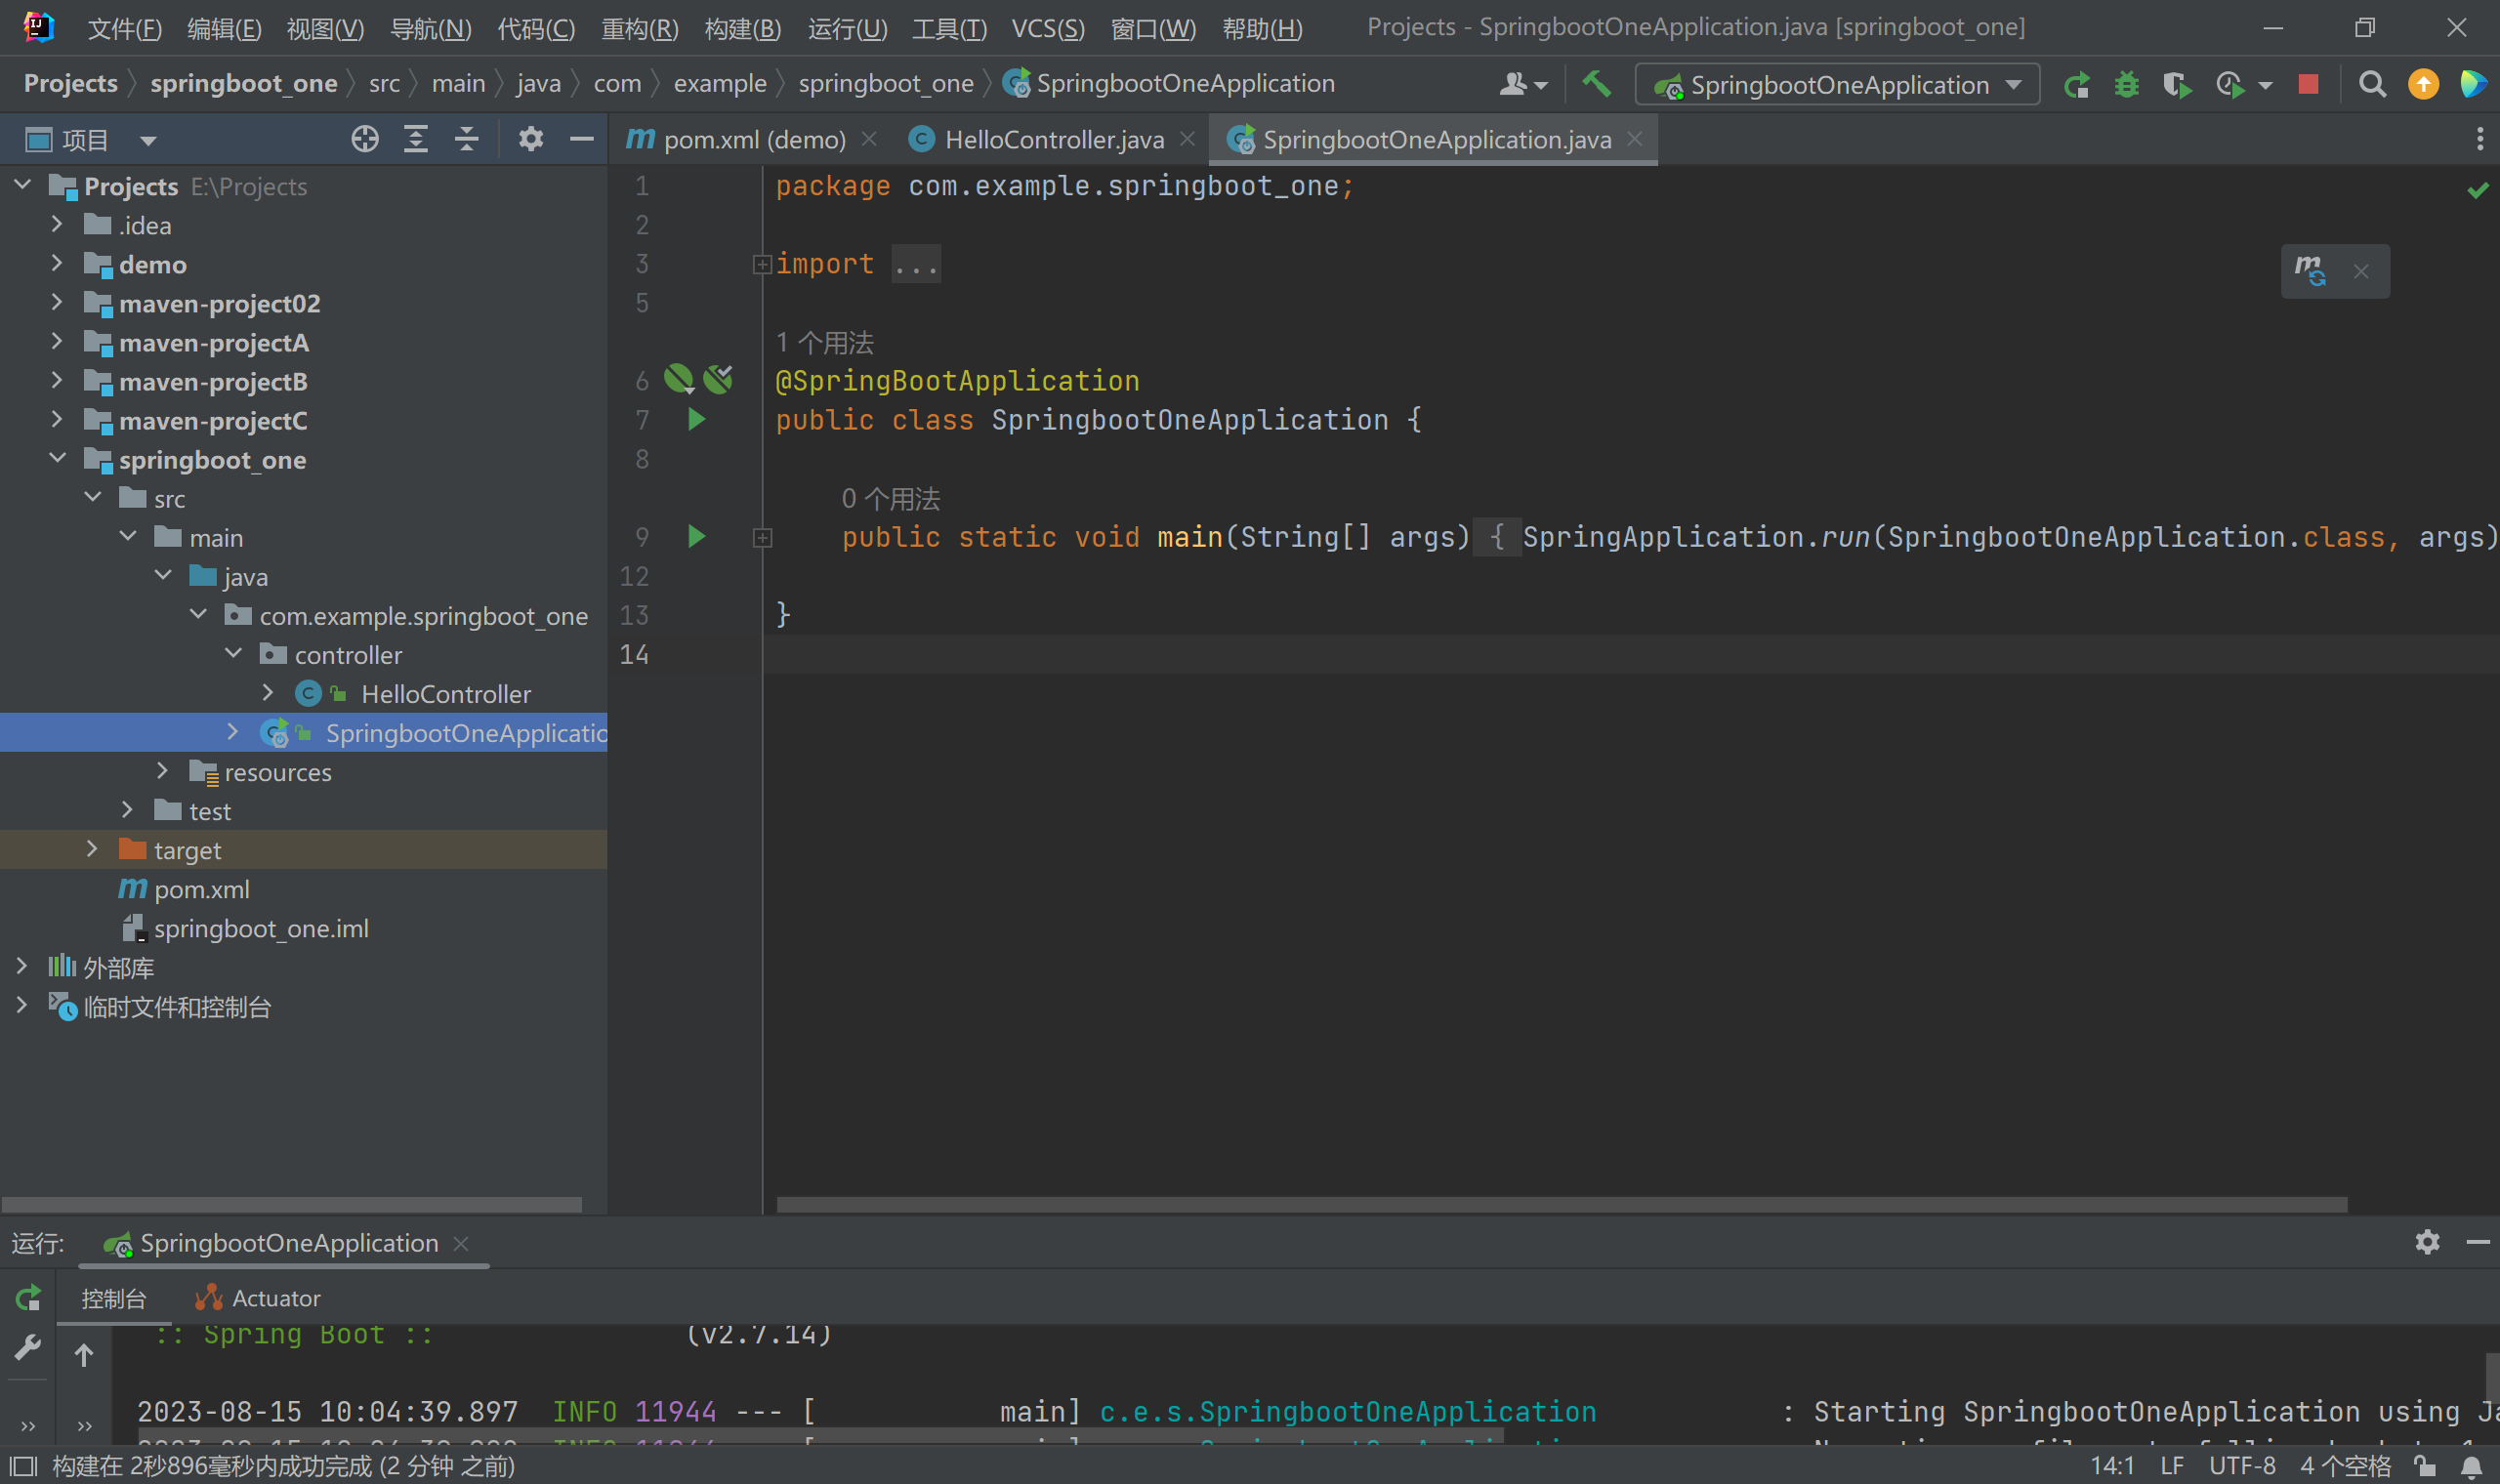2500x1484 pixels.
Task: Click gutter run arrow beside class declaration
Action: pos(697,419)
